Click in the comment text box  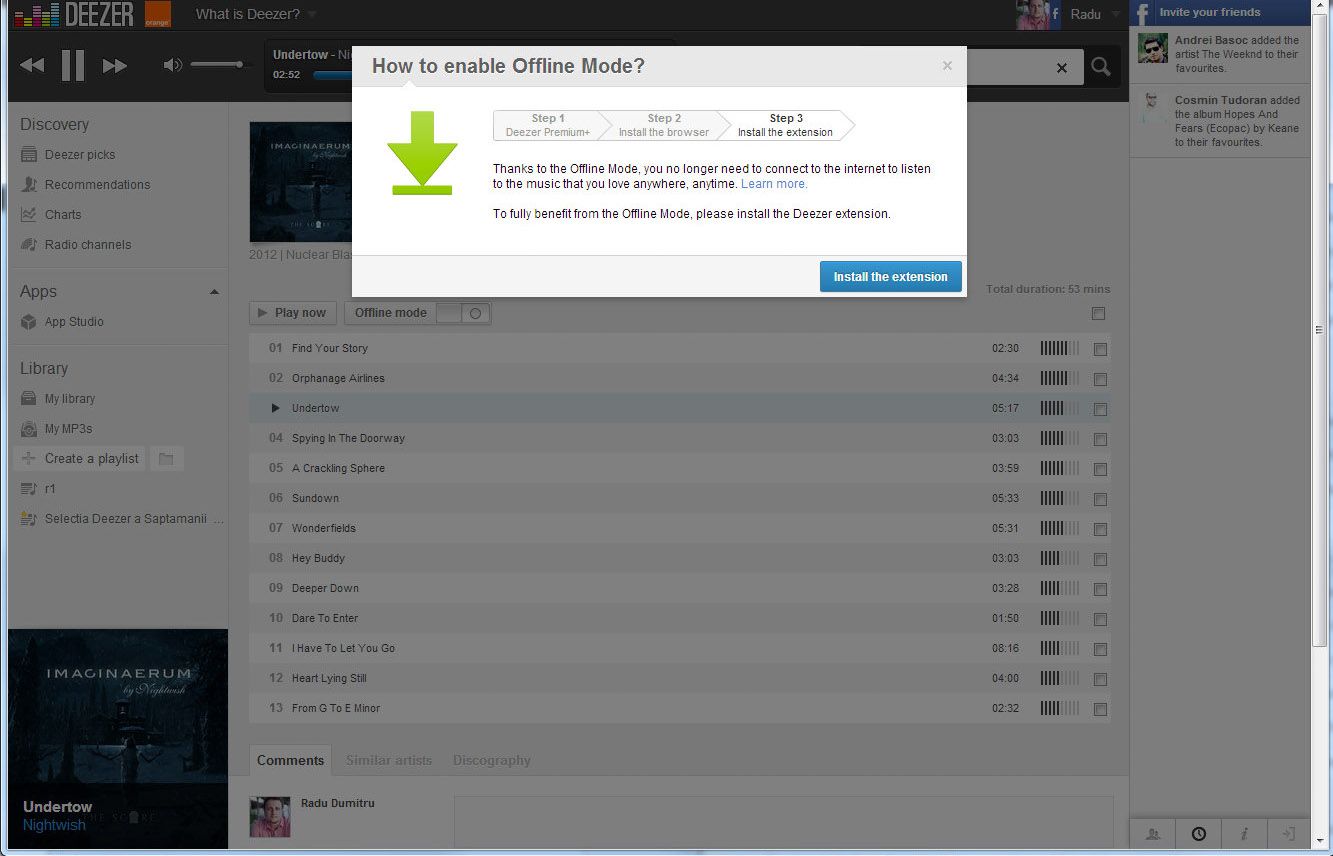coord(783,822)
